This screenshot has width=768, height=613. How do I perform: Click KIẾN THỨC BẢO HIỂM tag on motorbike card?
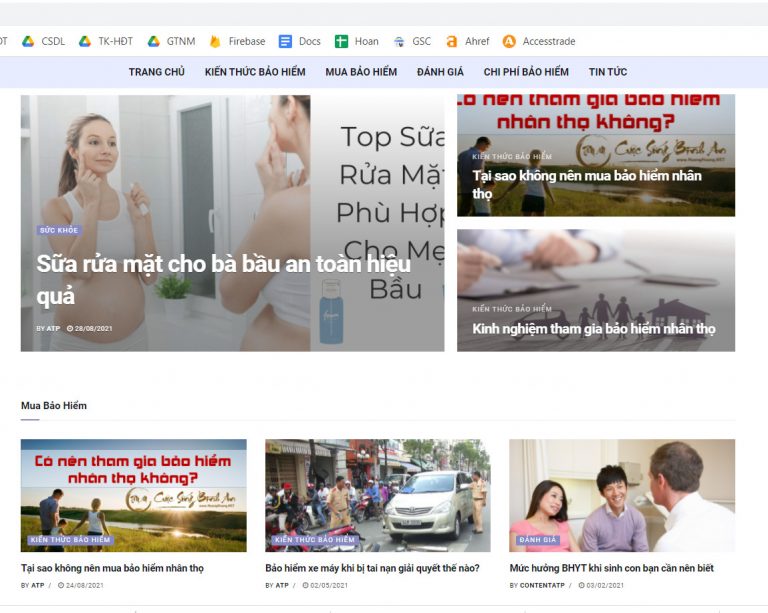(315, 540)
